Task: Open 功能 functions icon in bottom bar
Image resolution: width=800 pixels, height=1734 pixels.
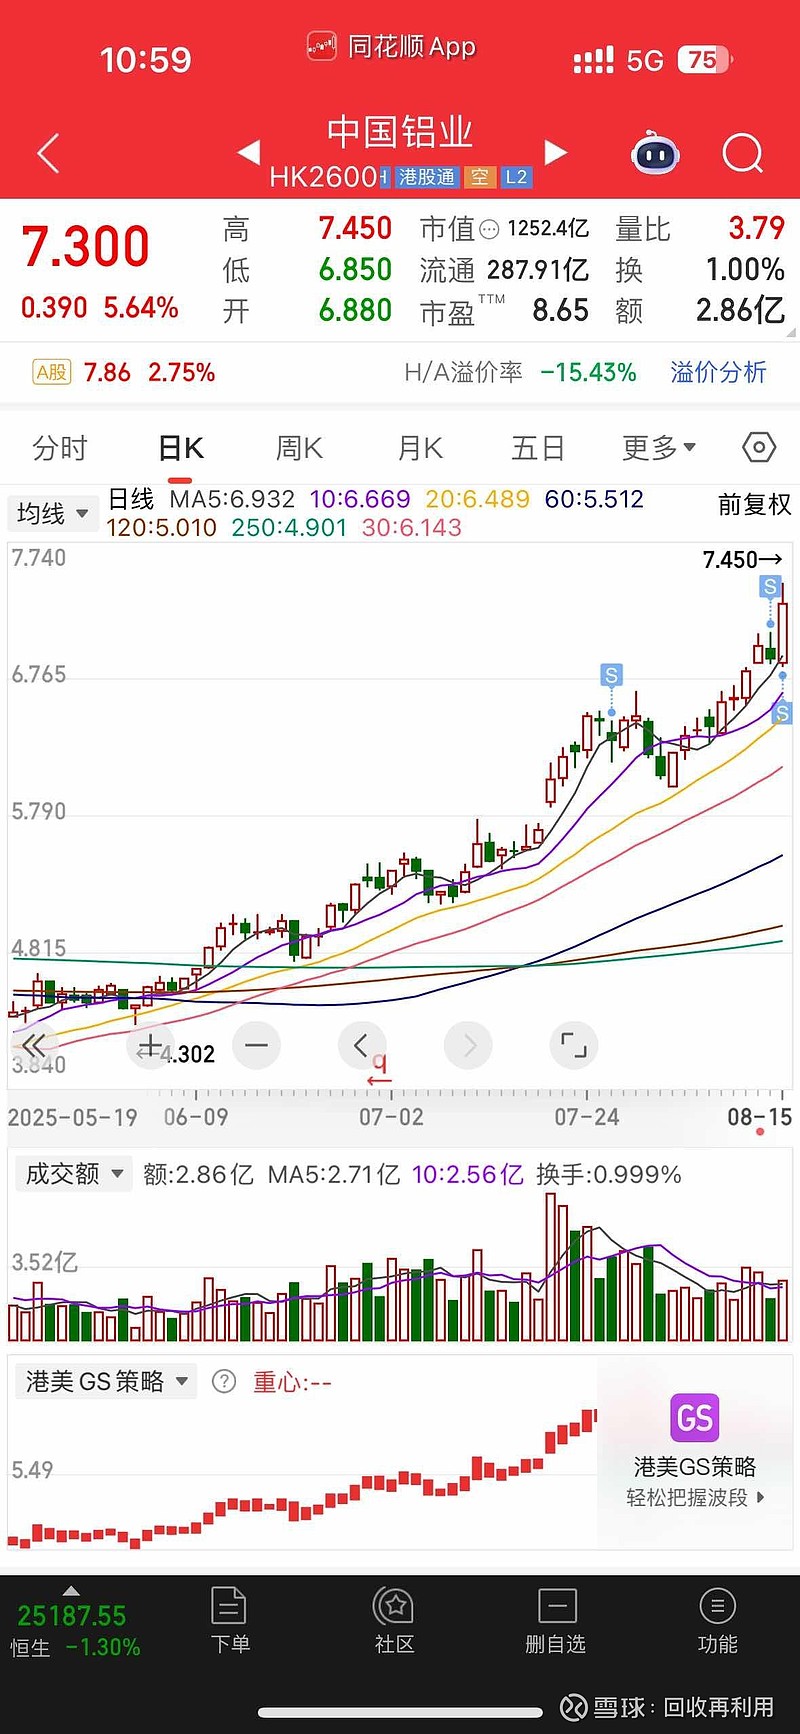Action: [x=717, y=1621]
